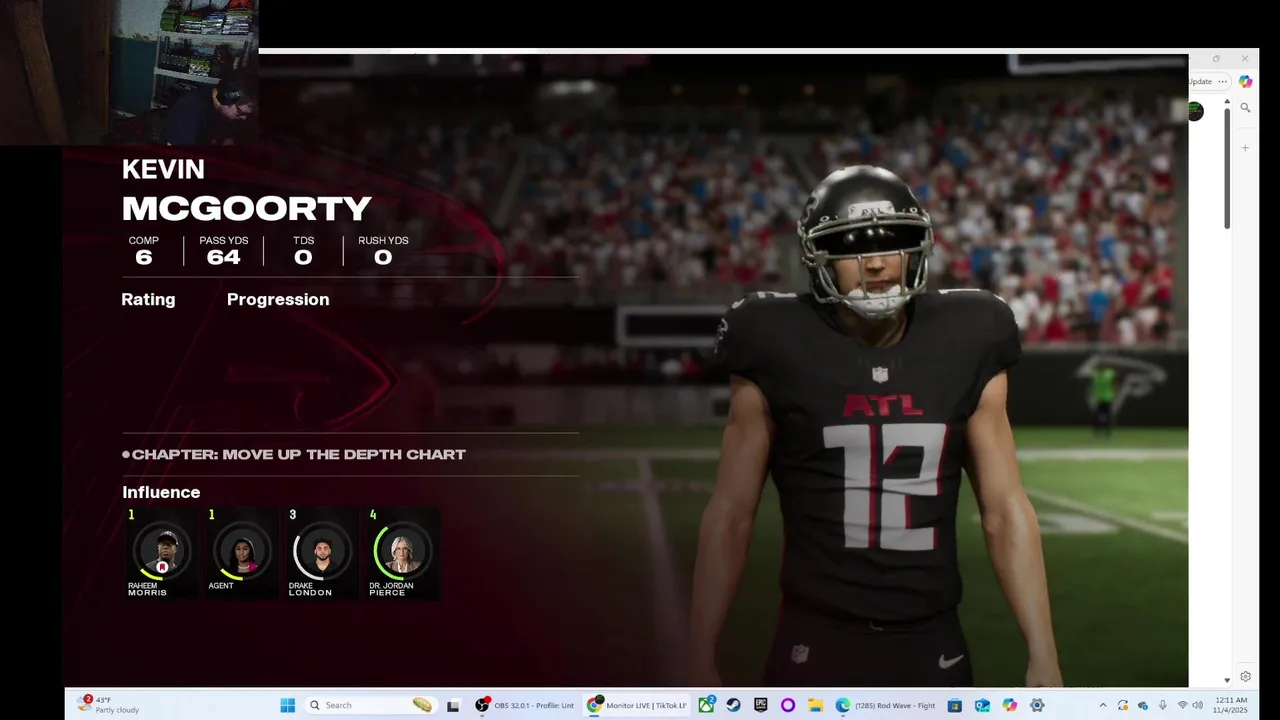Select the Raheem Morris influence card

click(162, 554)
